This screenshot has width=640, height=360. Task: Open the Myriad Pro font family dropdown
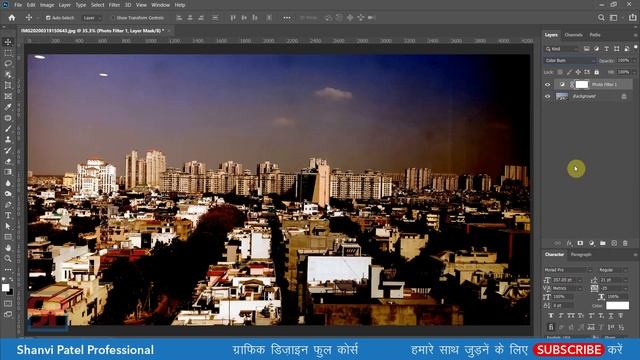pyautogui.click(x=568, y=270)
